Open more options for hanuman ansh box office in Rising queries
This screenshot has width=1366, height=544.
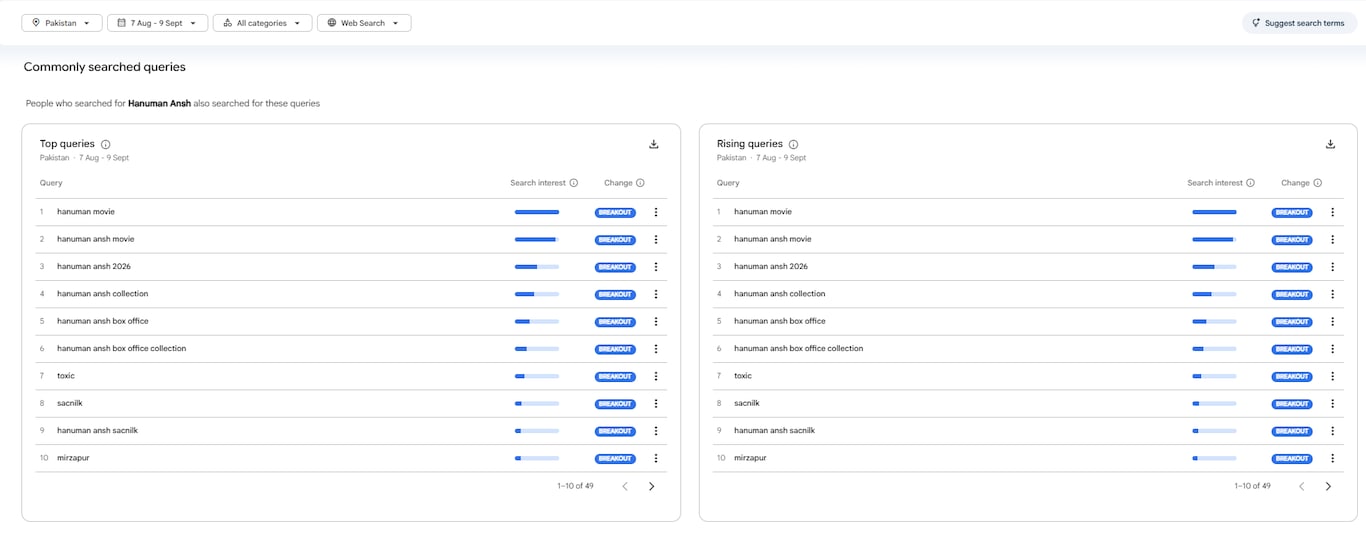coord(1332,322)
